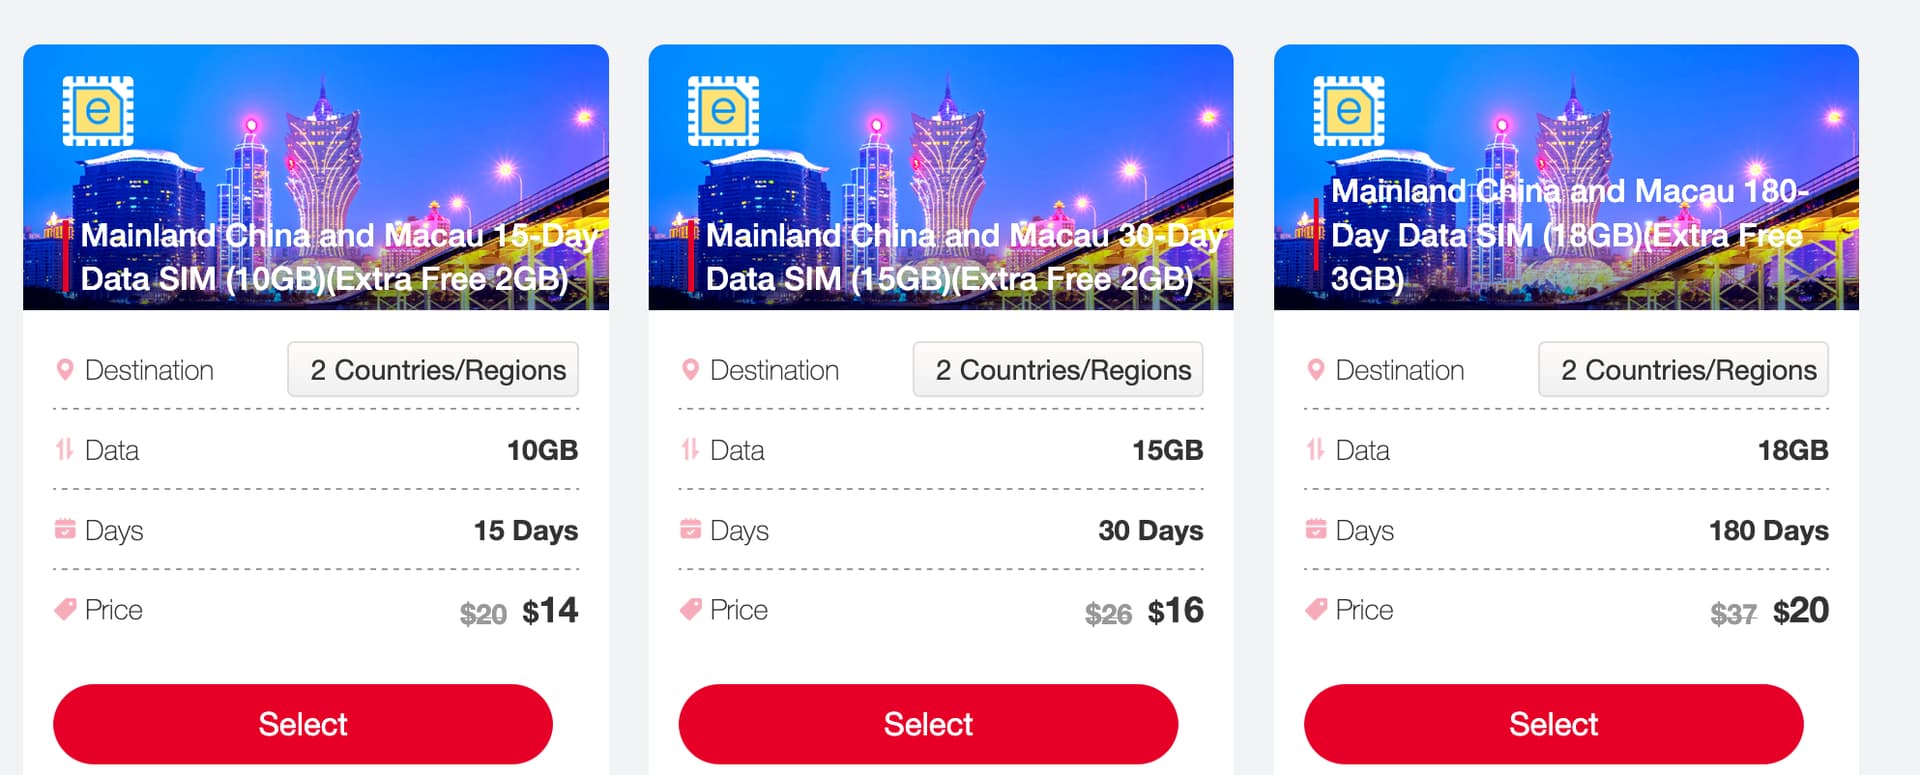Viewport: 1920px width, 775px height.
Task: Click the Price tag icon in 30-Day plan
Action: coord(690,609)
